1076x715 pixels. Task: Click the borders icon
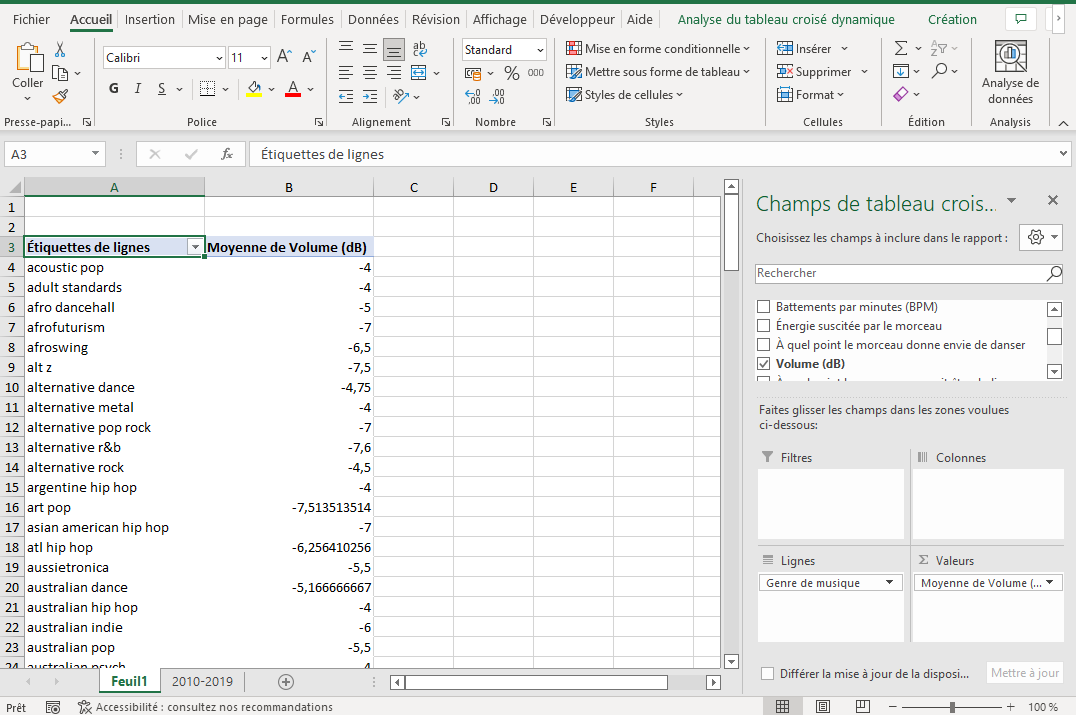coord(207,89)
